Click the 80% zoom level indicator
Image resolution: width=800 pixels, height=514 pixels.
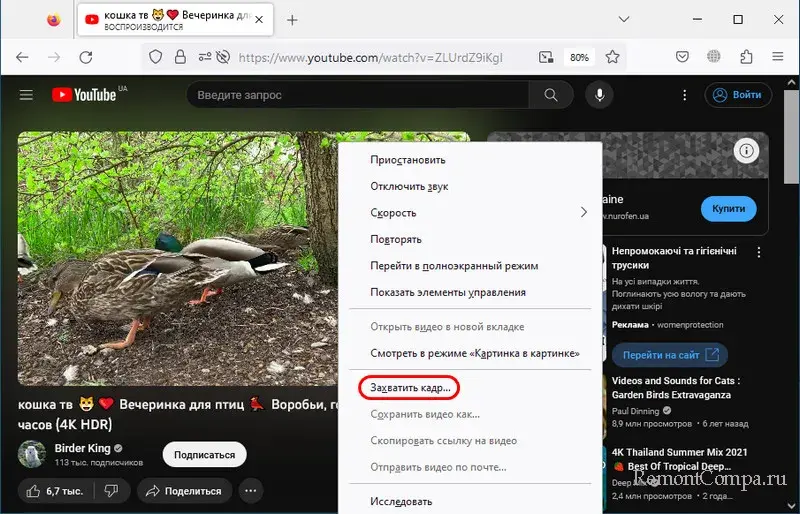[x=579, y=58]
